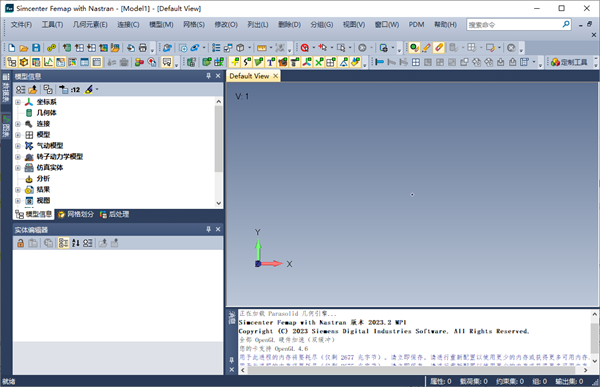This screenshot has height=387, width=600.
Task: Close the Default View tab
Action: [x=276, y=76]
